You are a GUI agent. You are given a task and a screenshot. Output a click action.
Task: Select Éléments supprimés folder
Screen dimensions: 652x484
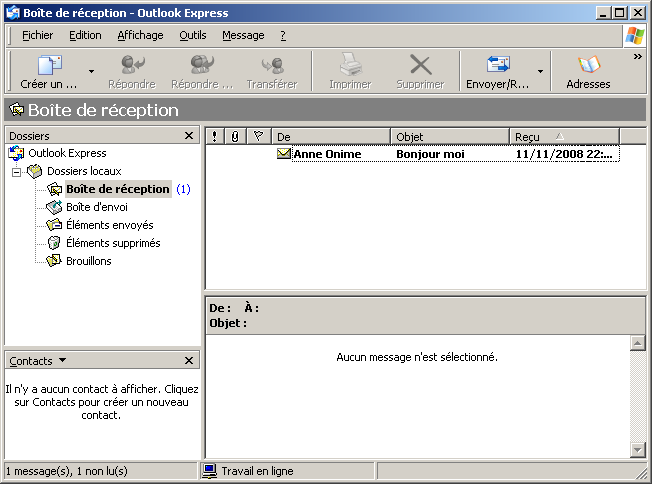[113, 243]
